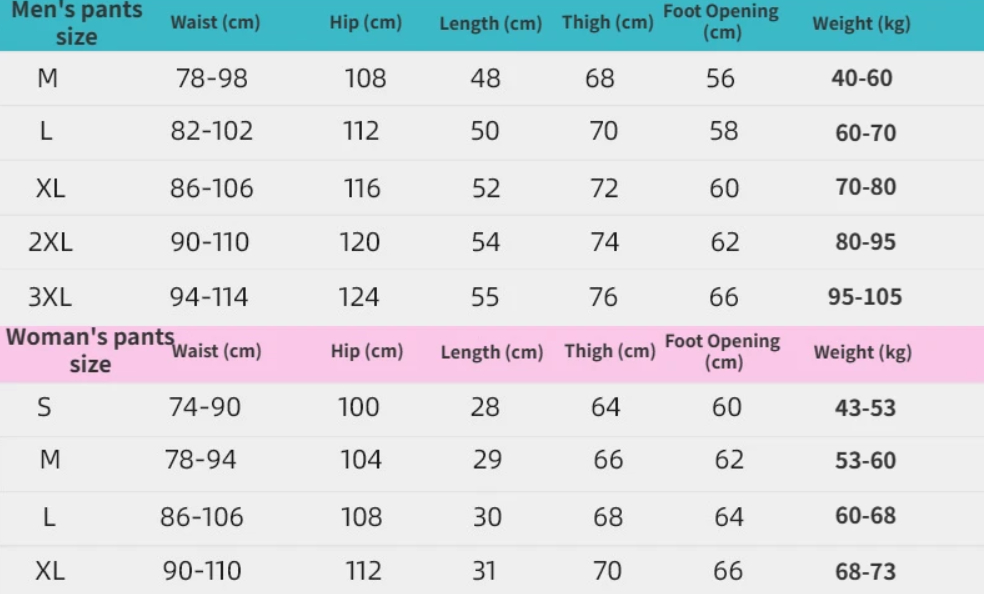This screenshot has height=594, width=984.
Task: Click the Hip (cm) header in pink bar
Action: click(x=367, y=351)
